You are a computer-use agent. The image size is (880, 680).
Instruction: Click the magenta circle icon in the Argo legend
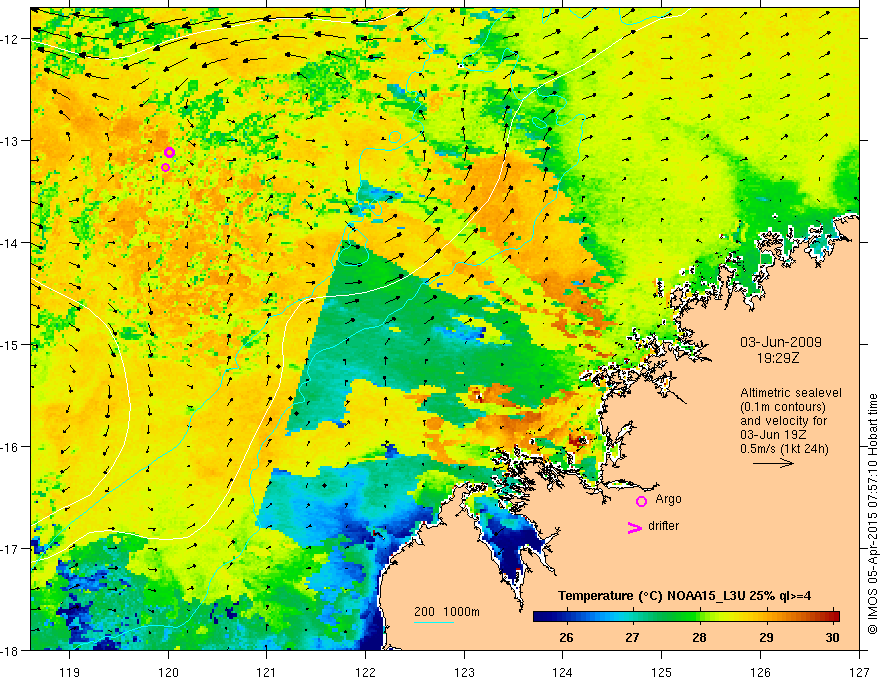click(x=641, y=501)
